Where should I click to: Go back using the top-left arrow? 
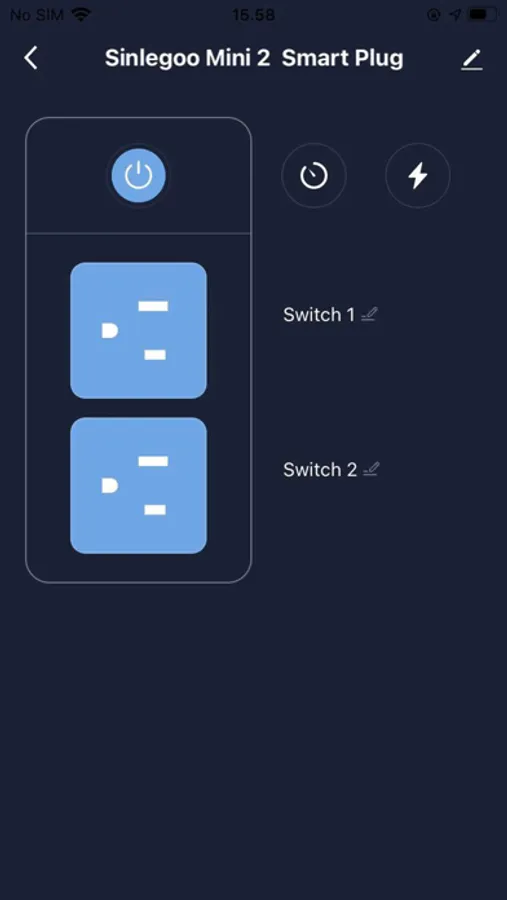[x=31, y=58]
